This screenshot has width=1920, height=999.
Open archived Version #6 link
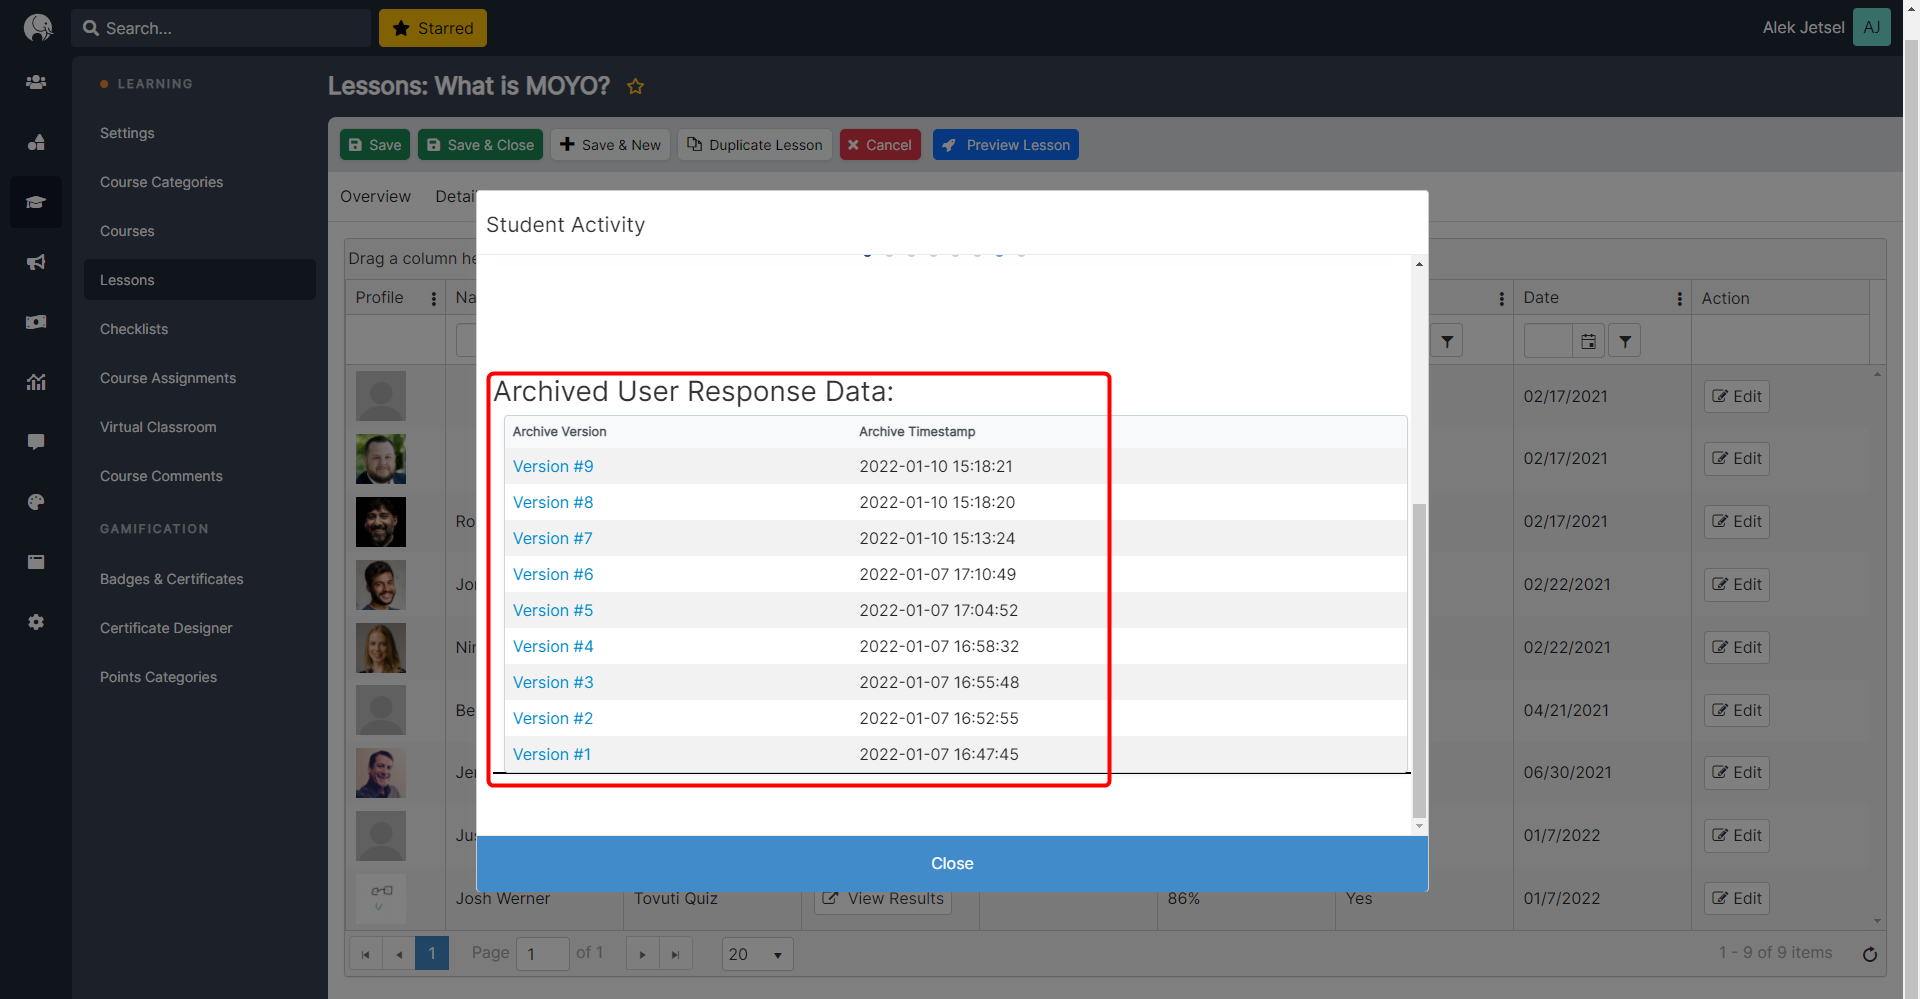(553, 574)
